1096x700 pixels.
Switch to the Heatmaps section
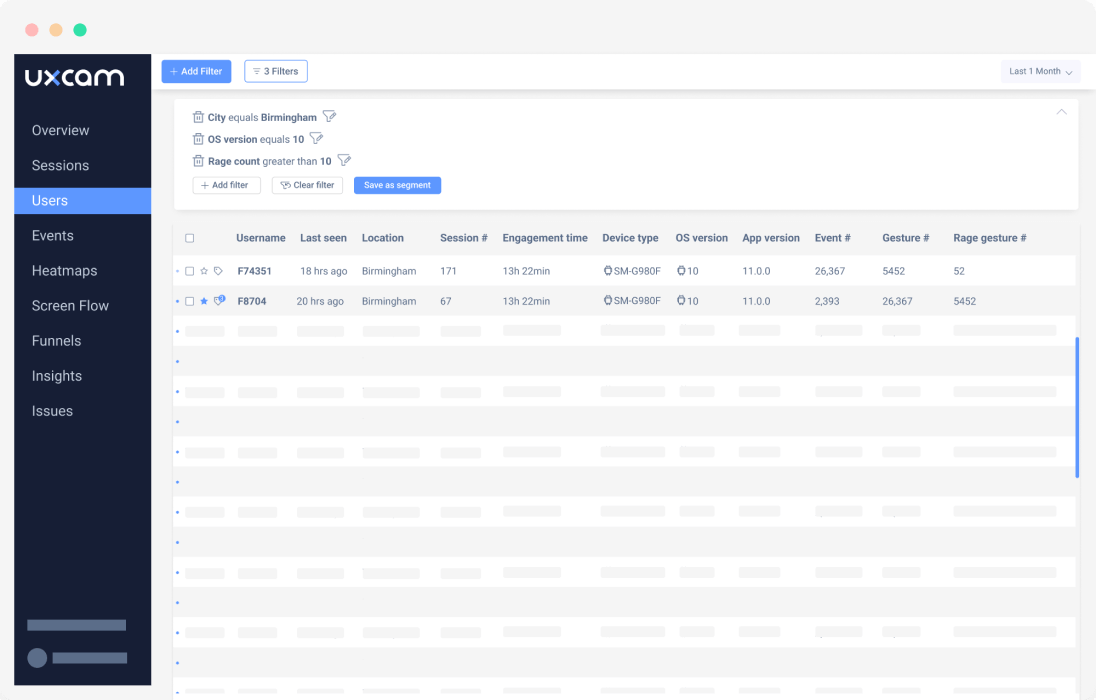coord(64,270)
